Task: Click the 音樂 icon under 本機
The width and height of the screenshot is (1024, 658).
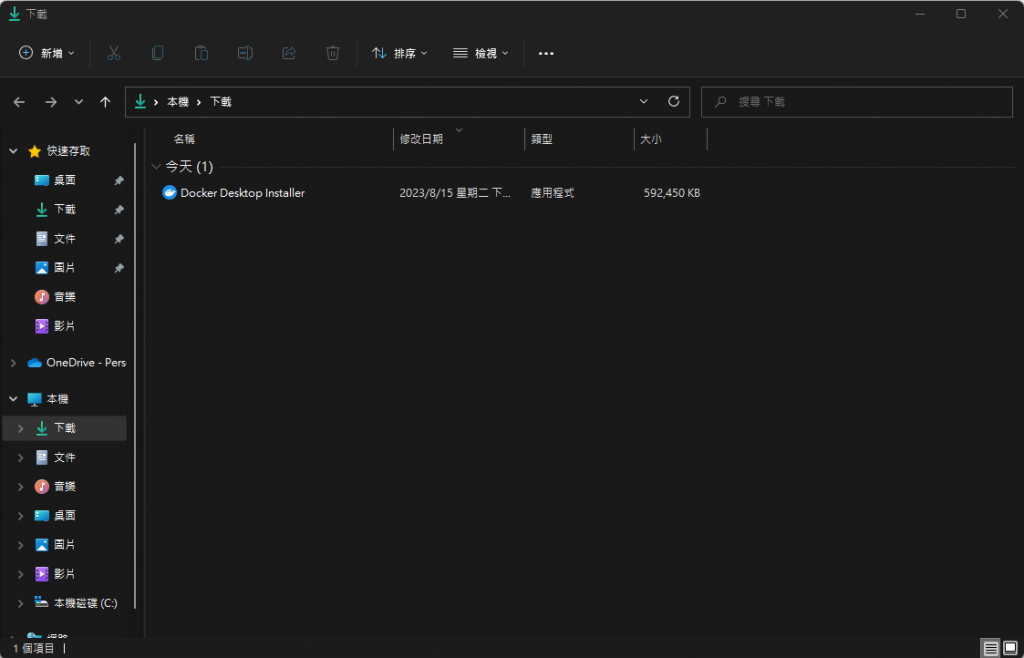Action: 42,486
